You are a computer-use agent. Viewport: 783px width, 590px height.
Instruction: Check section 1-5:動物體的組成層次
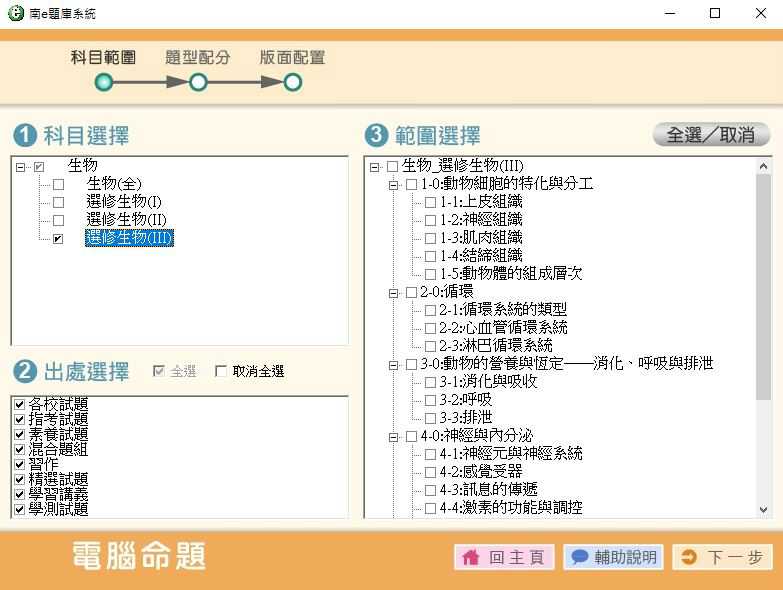pyautogui.click(x=430, y=275)
